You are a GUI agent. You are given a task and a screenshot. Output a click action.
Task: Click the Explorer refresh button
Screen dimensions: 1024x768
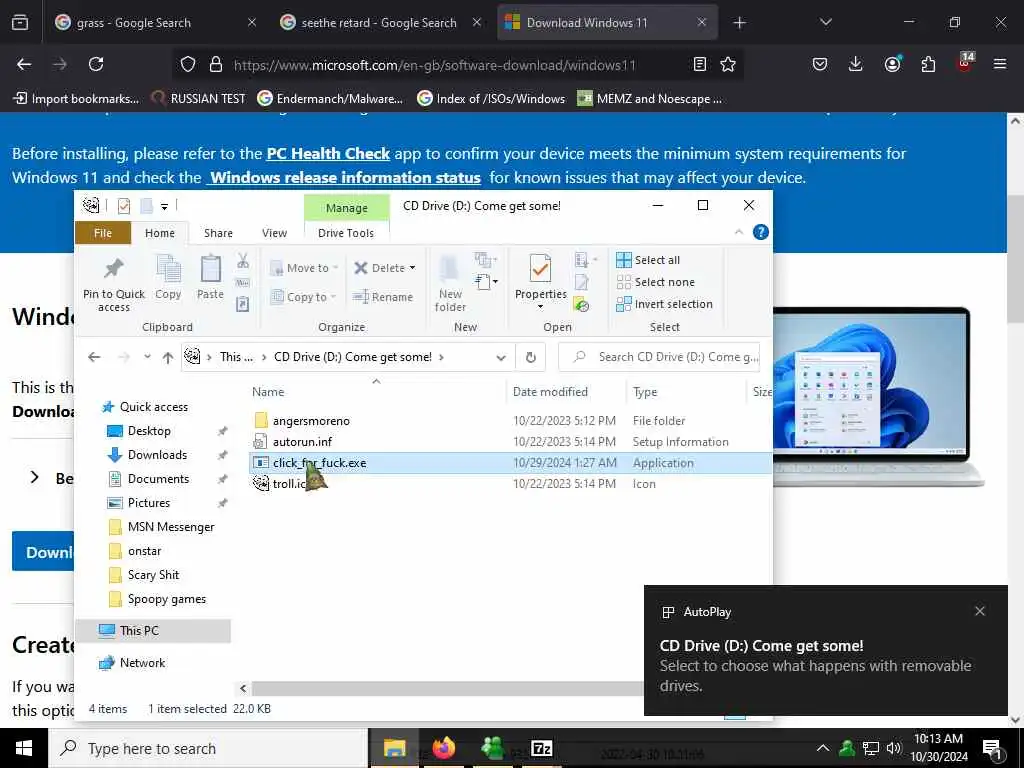click(x=531, y=357)
